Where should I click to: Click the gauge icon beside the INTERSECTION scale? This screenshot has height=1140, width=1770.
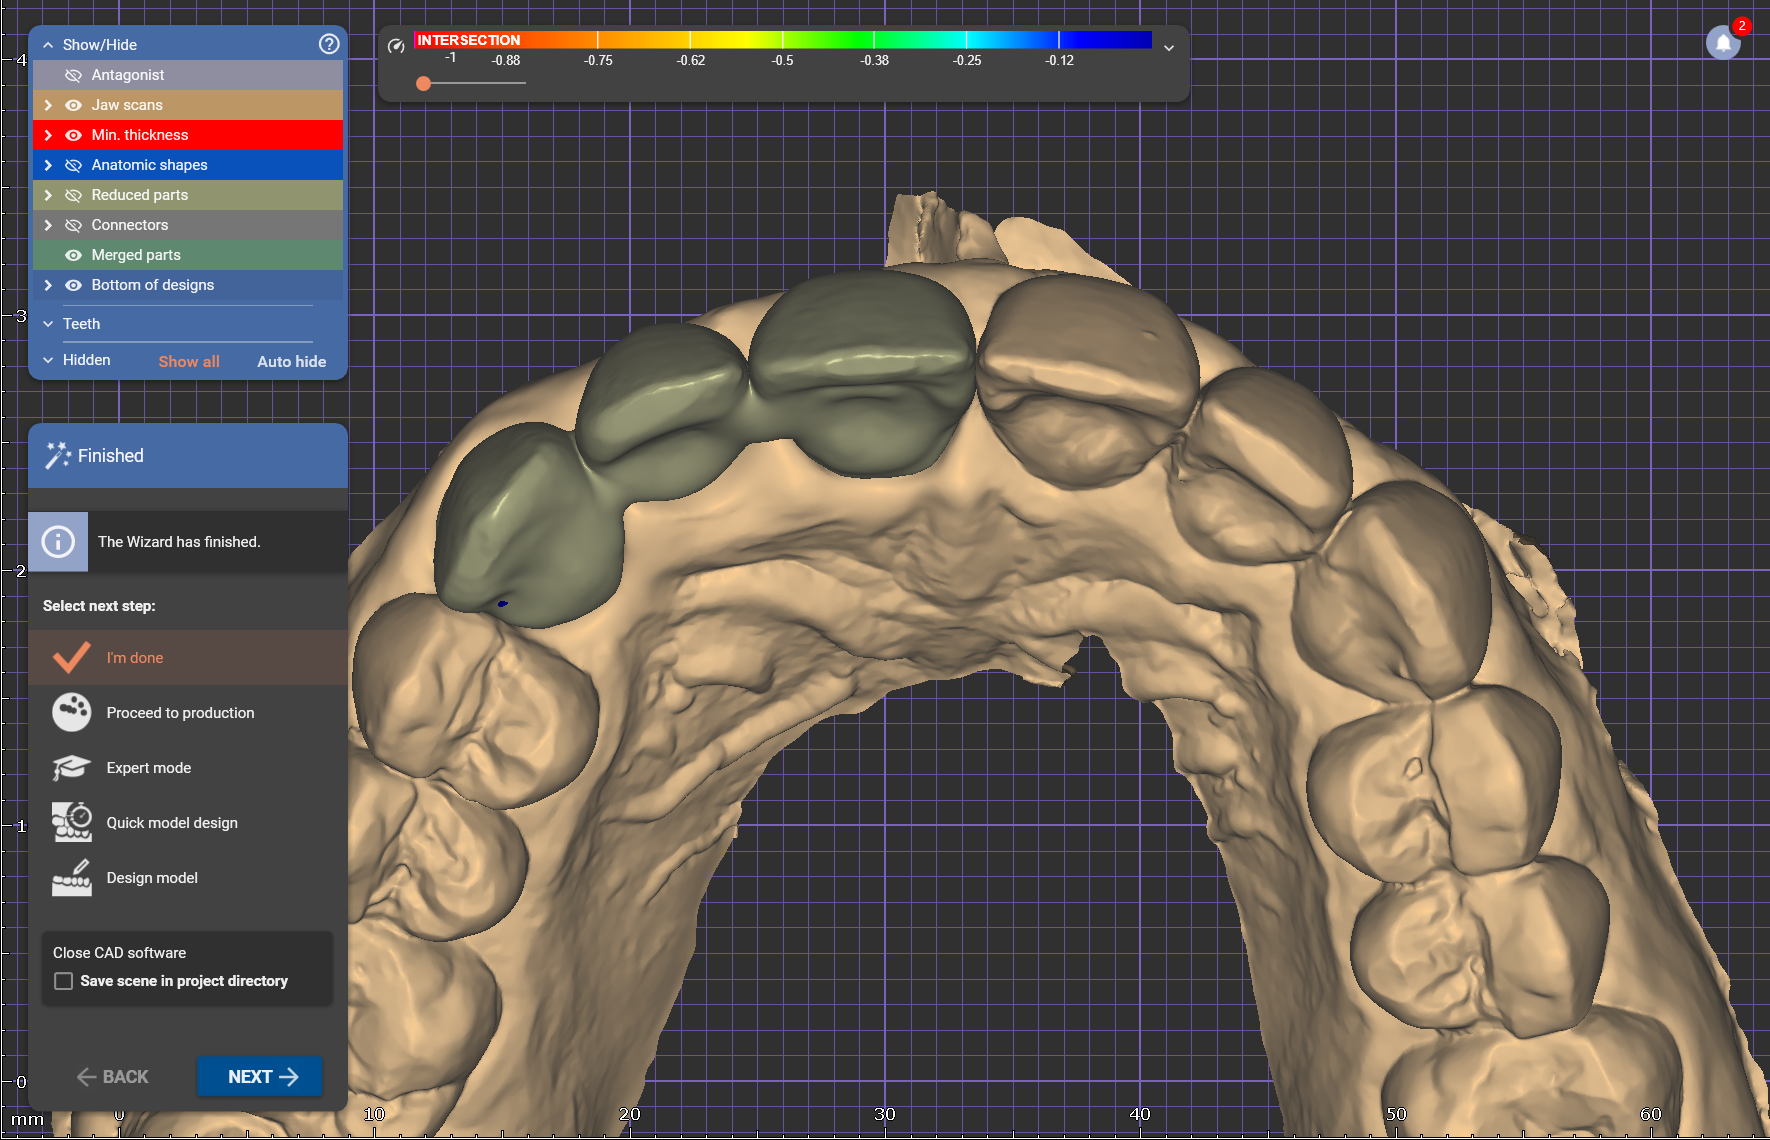point(396,46)
